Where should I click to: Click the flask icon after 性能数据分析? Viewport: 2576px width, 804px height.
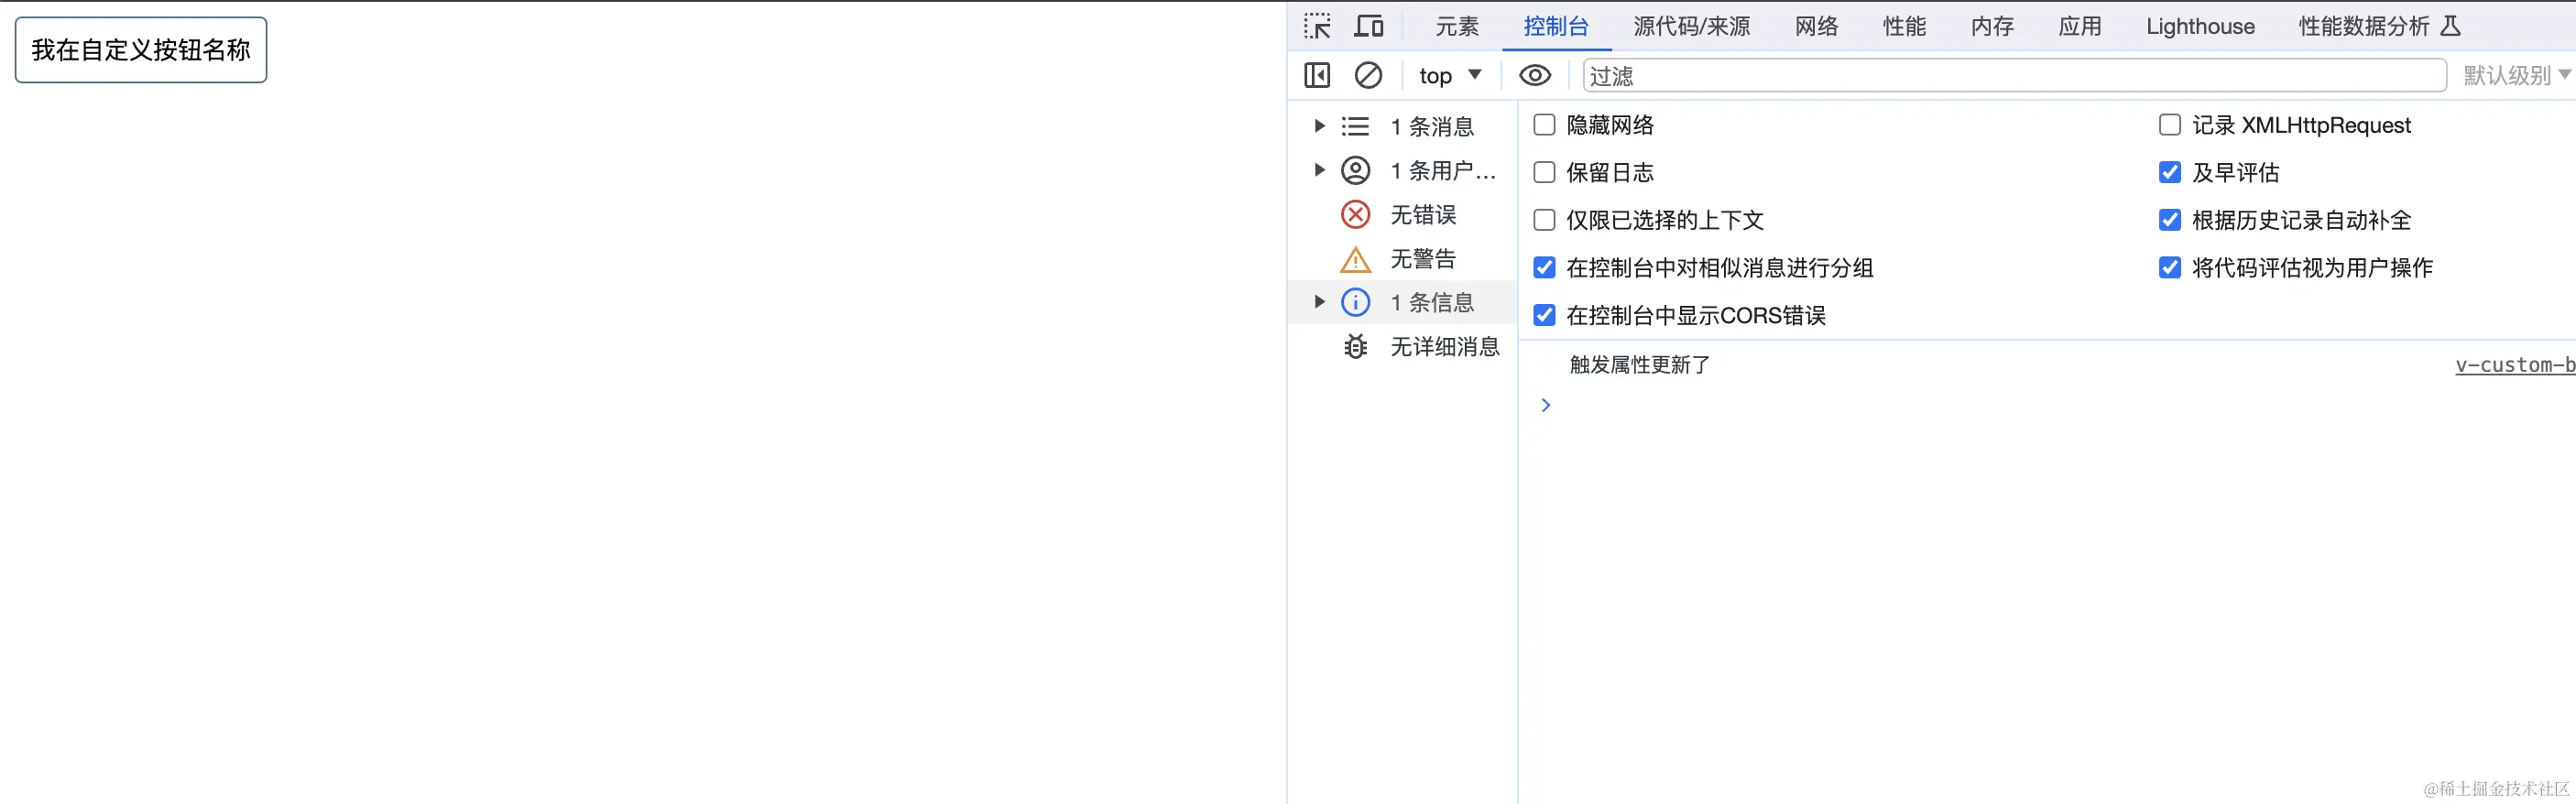2450,26
